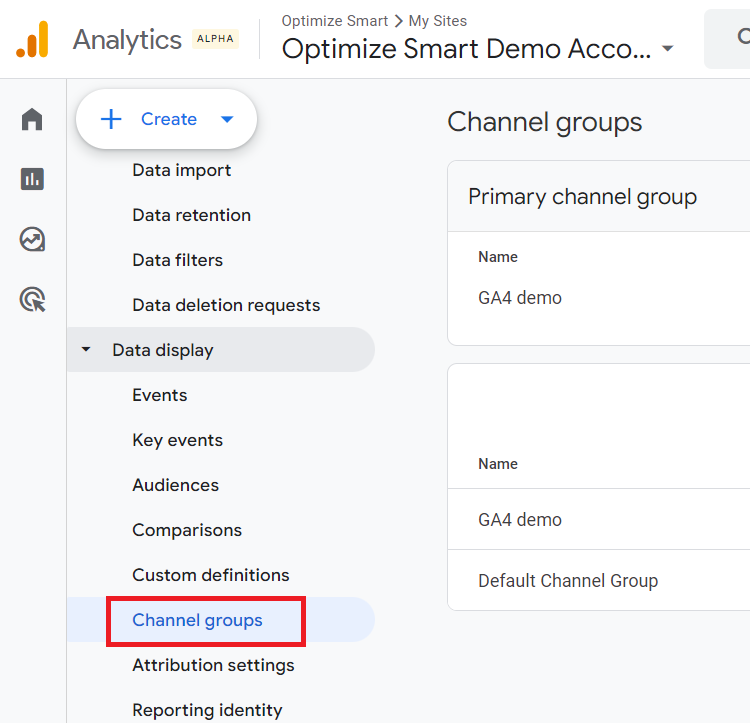Collapse the Data display section
Image resolution: width=750 pixels, height=723 pixels.
point(86,350)
